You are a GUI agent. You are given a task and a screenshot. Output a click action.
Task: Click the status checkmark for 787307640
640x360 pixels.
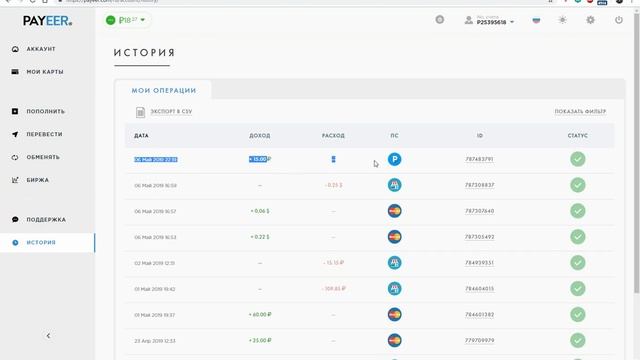[x=578, y=211]
